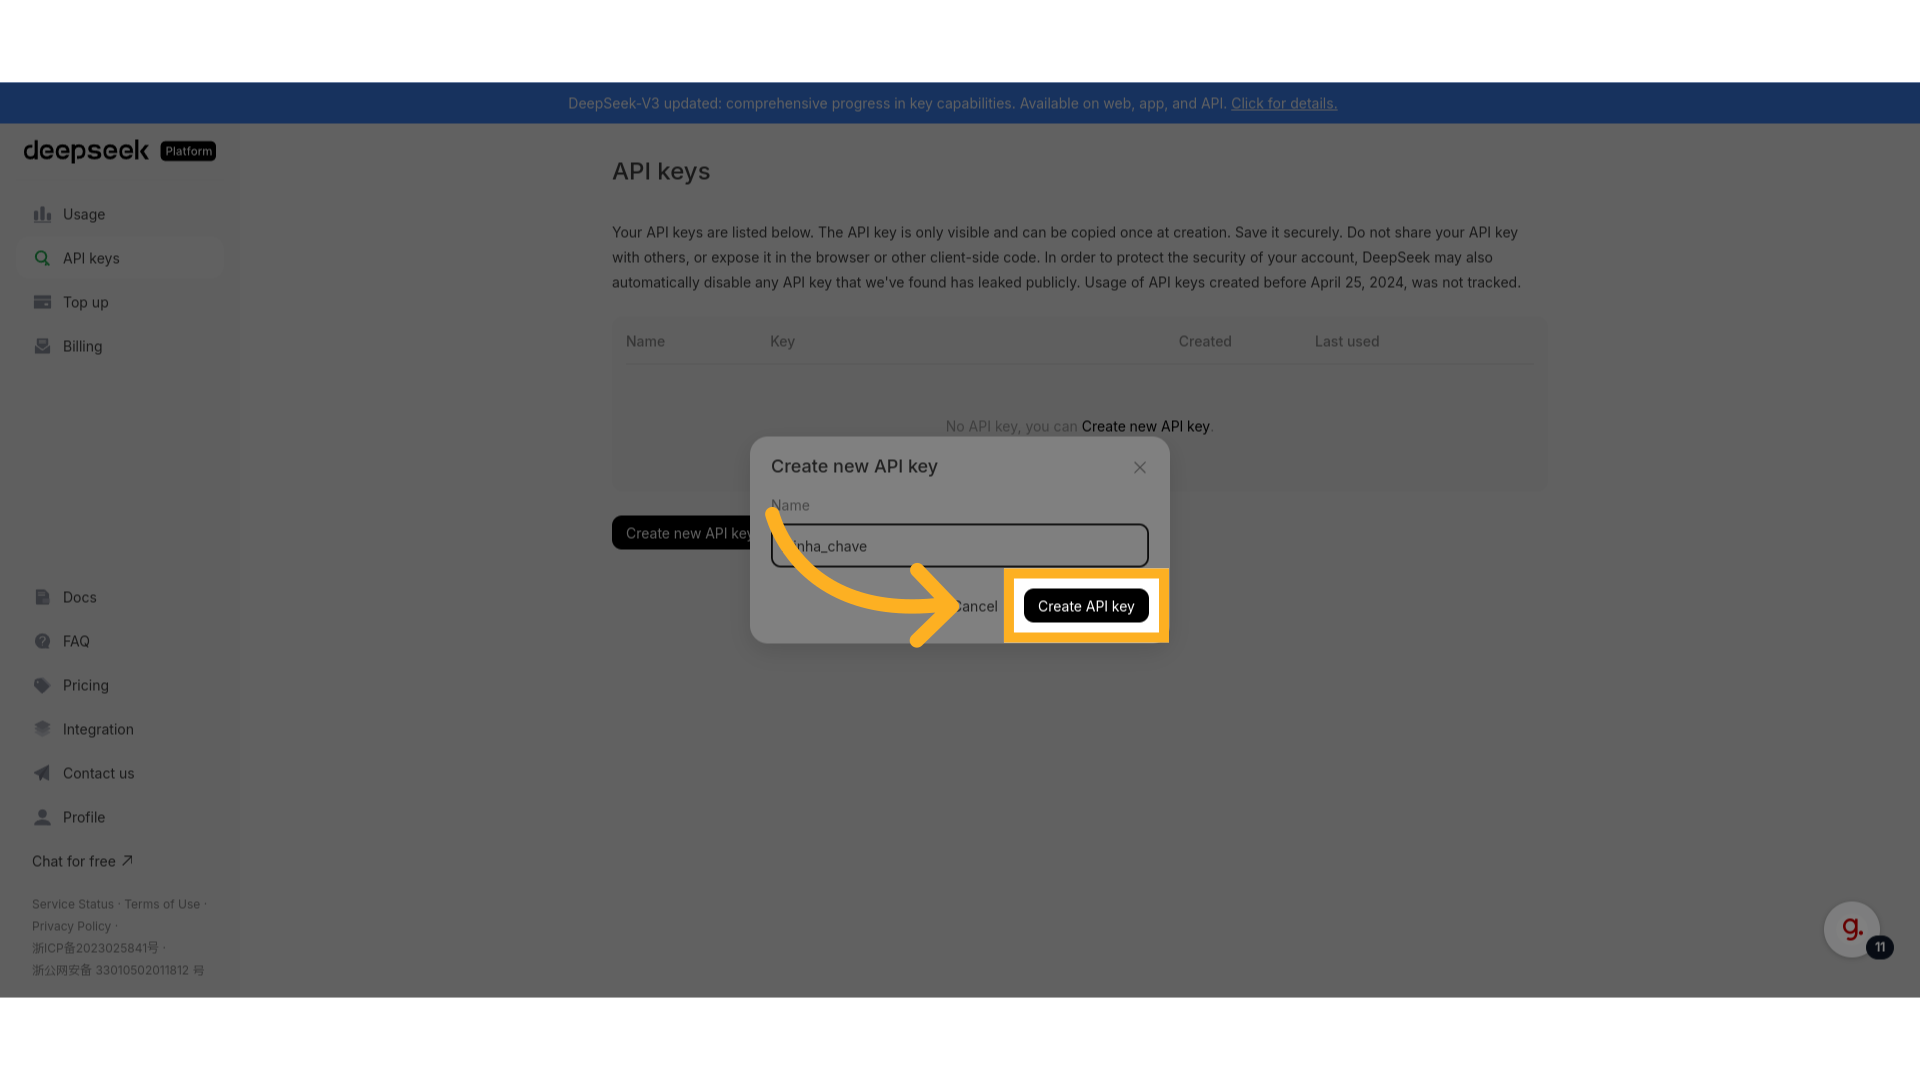Open Contact us from sidebar

(119, 773)
